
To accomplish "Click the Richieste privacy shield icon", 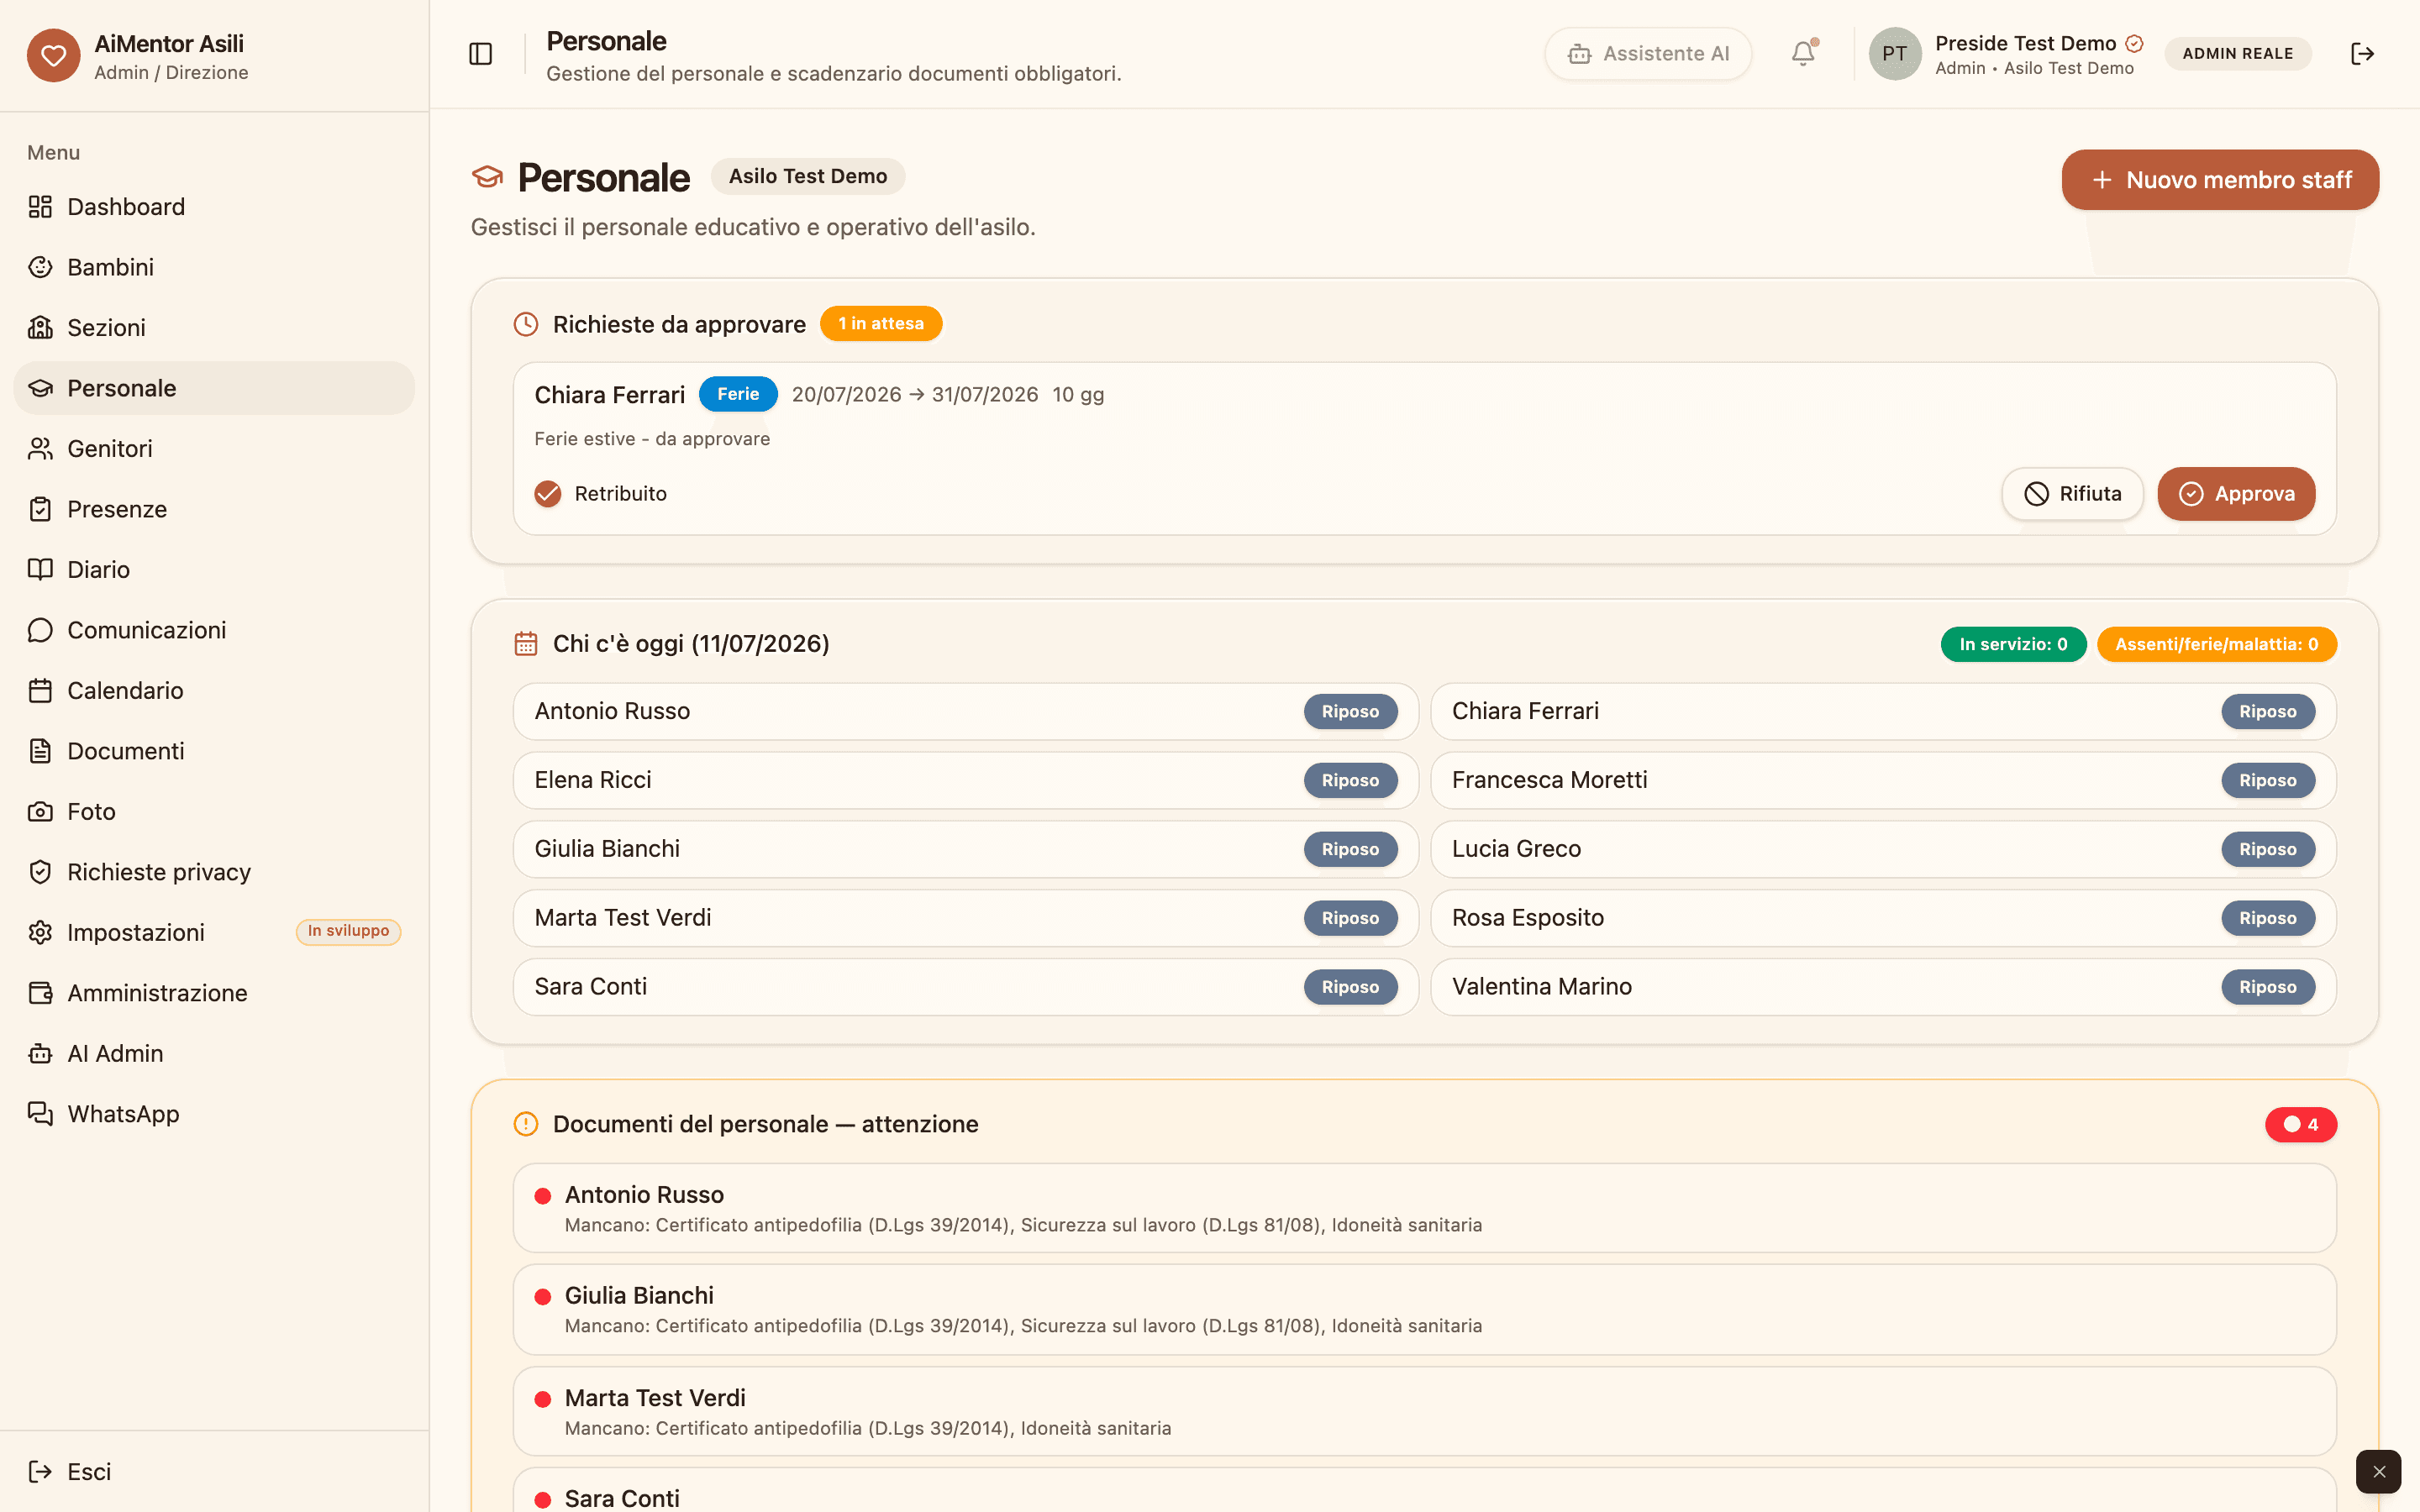I will [40, 872].
